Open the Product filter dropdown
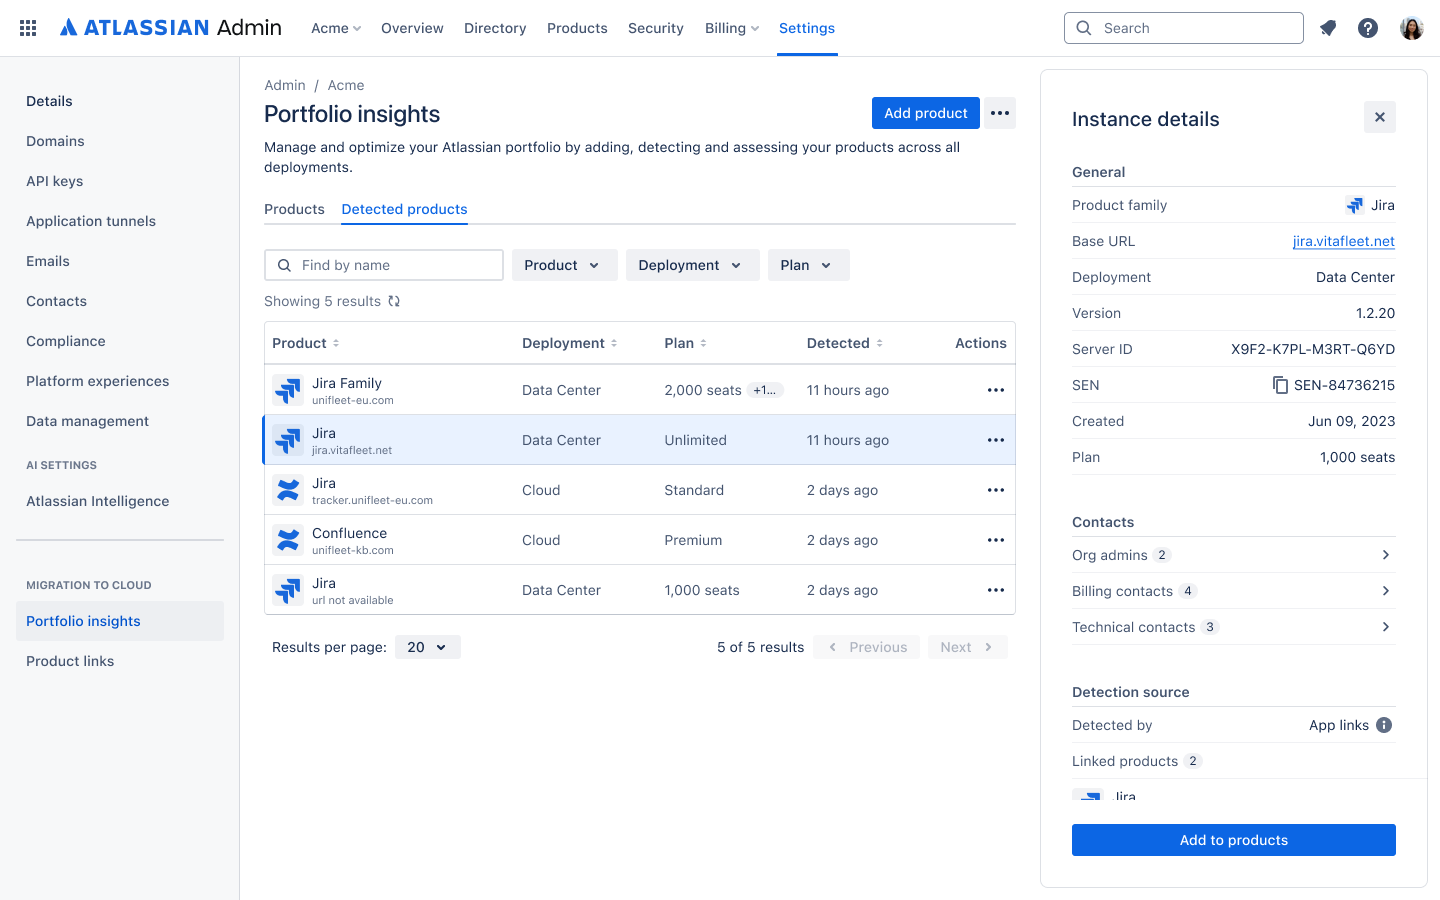The width and height of the screenshot is (1440, 900). click(x=565, y=265)
